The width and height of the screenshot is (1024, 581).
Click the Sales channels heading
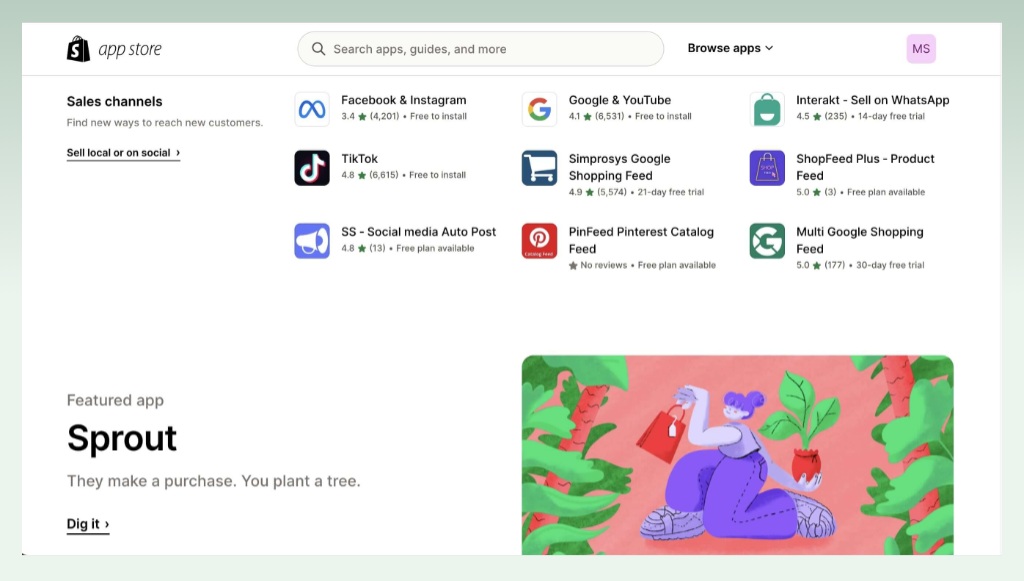114,101
